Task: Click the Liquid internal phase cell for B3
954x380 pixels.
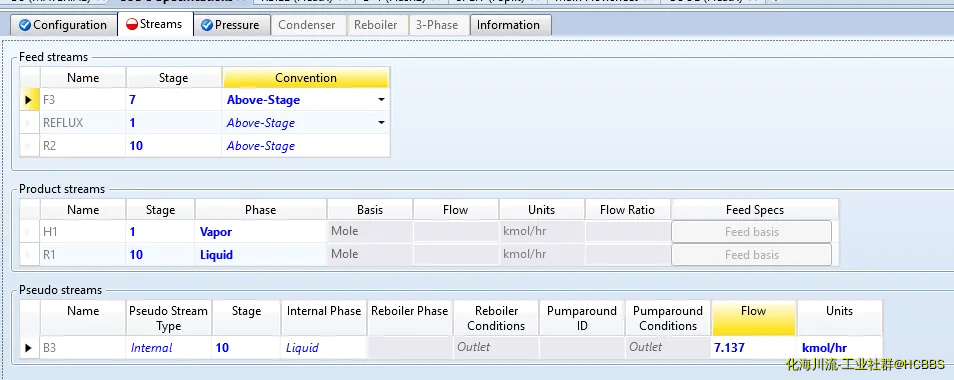Action: pos(324,348)
